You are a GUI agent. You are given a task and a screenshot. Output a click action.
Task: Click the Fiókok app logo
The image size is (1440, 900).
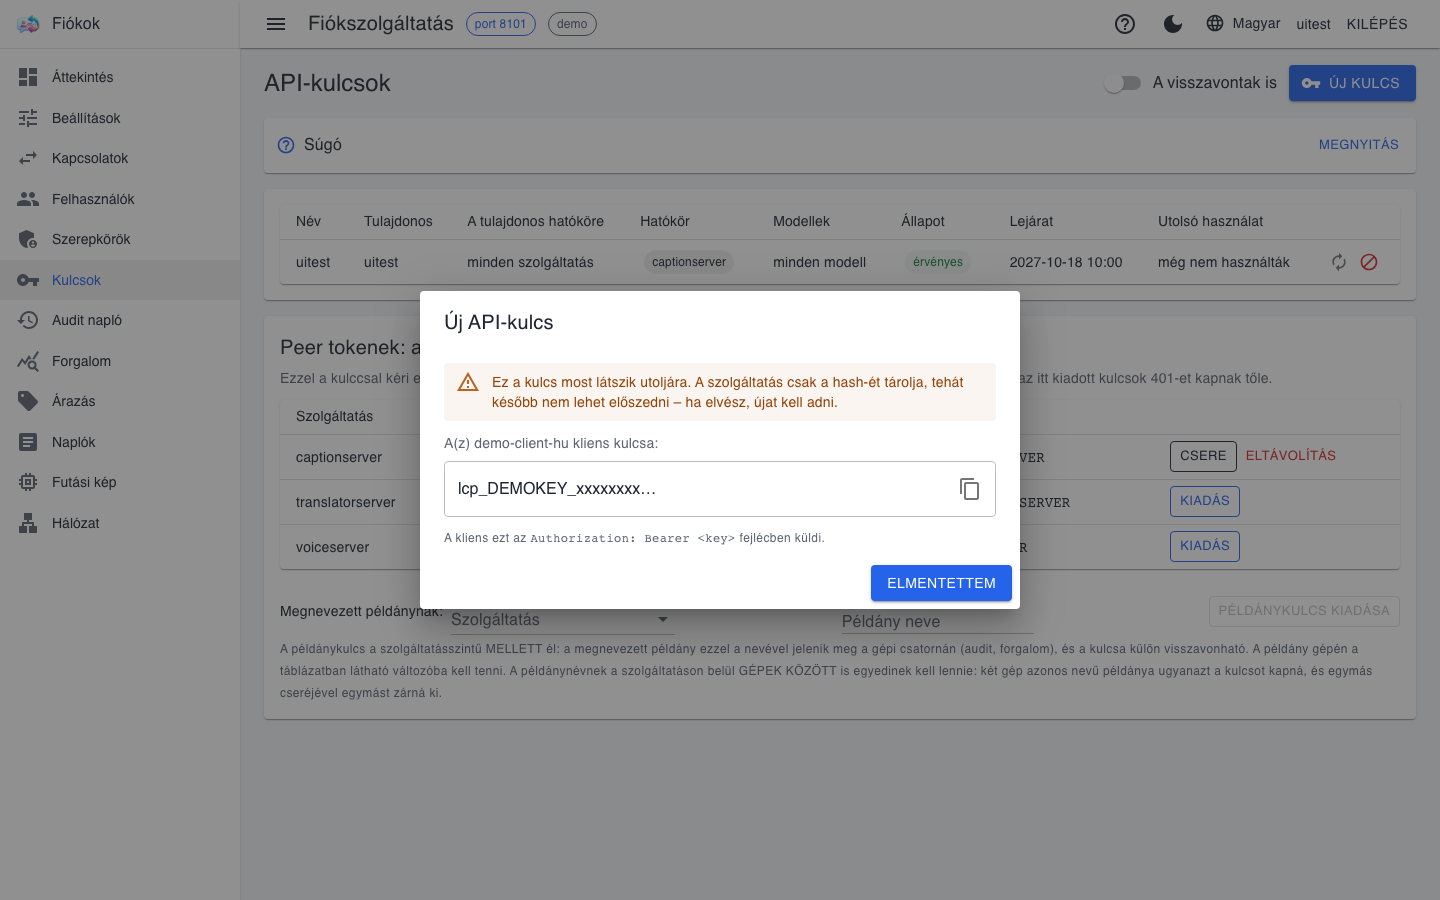click(x=28, y=24)
